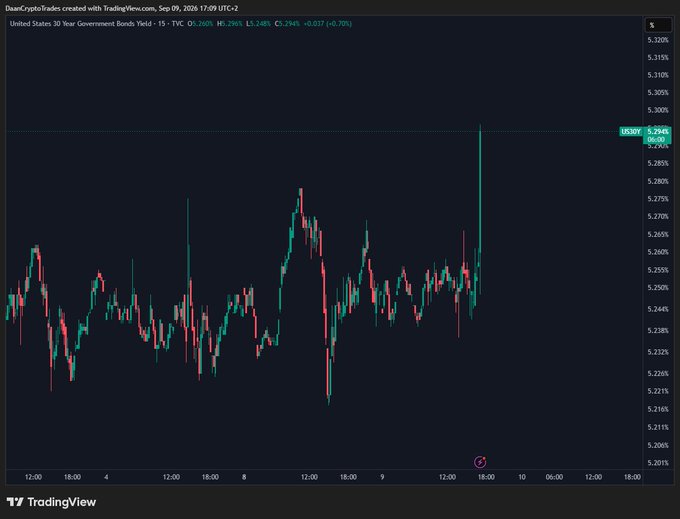Click the 06:00 time axis label
Image resolution: width=680 pixels, height=519 pixels.
point(554,477)
